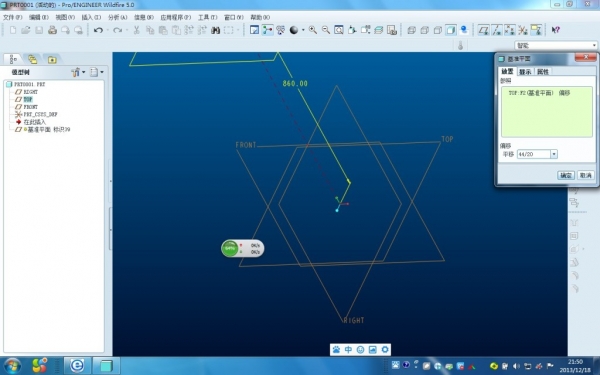The image size is (600, 375).
Task: Select Shading display style
Action: coord(451,30)
